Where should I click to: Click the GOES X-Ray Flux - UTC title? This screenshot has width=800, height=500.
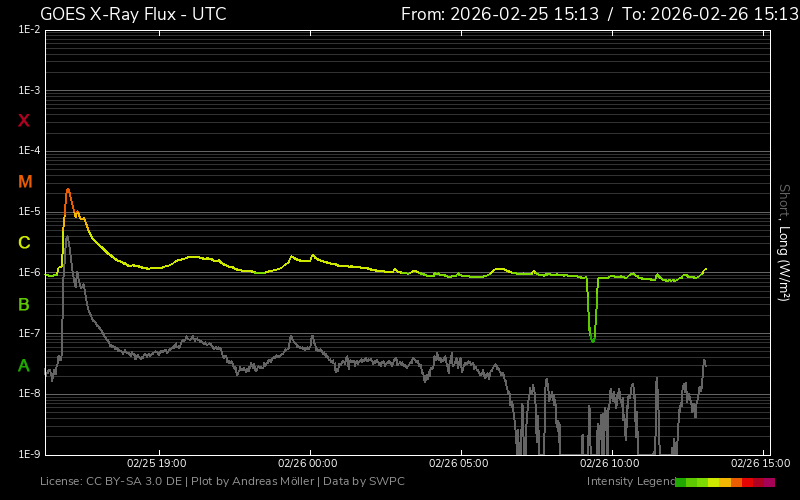point(133,14)
